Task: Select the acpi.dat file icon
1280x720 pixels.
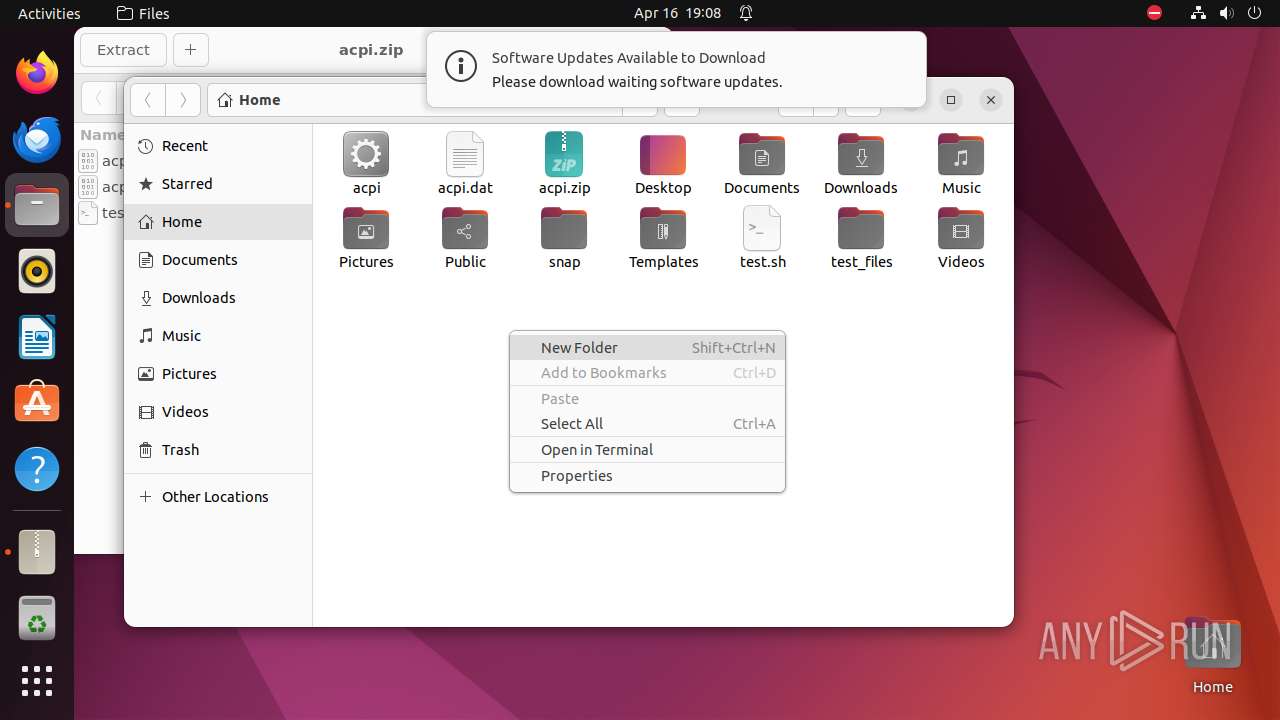Action: click(465, 154)
